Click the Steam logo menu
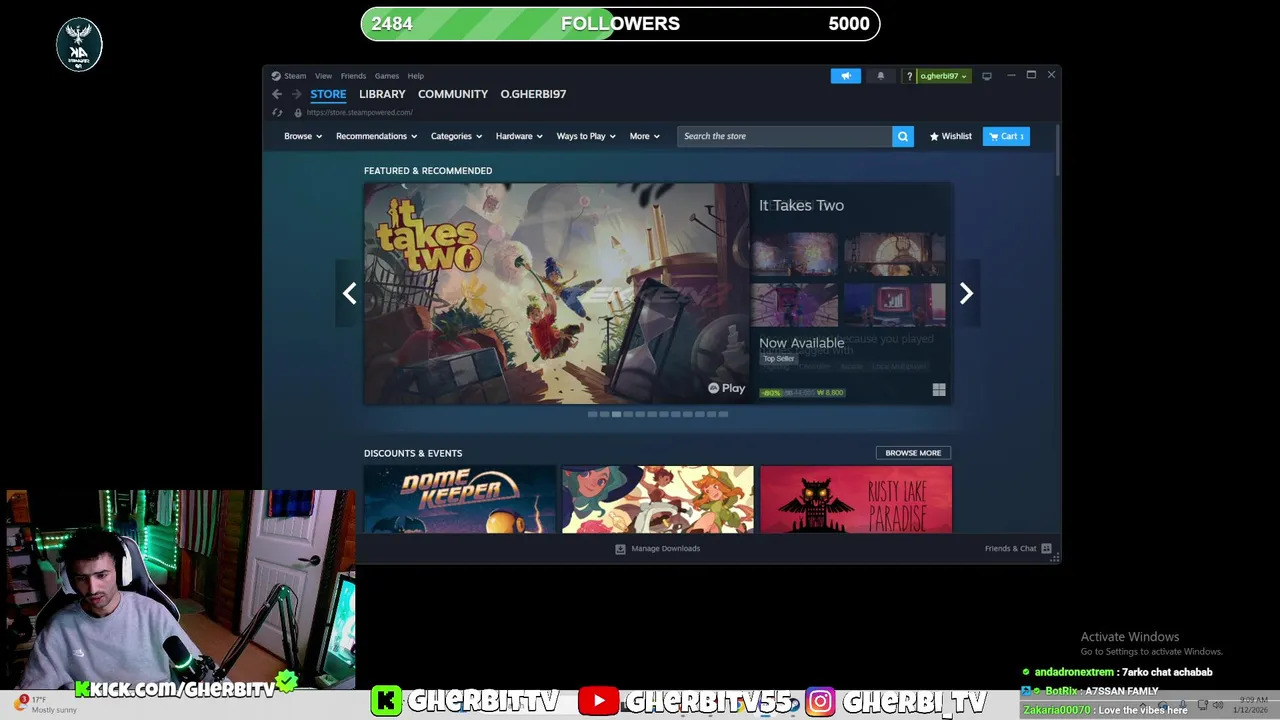 point(289,76)
